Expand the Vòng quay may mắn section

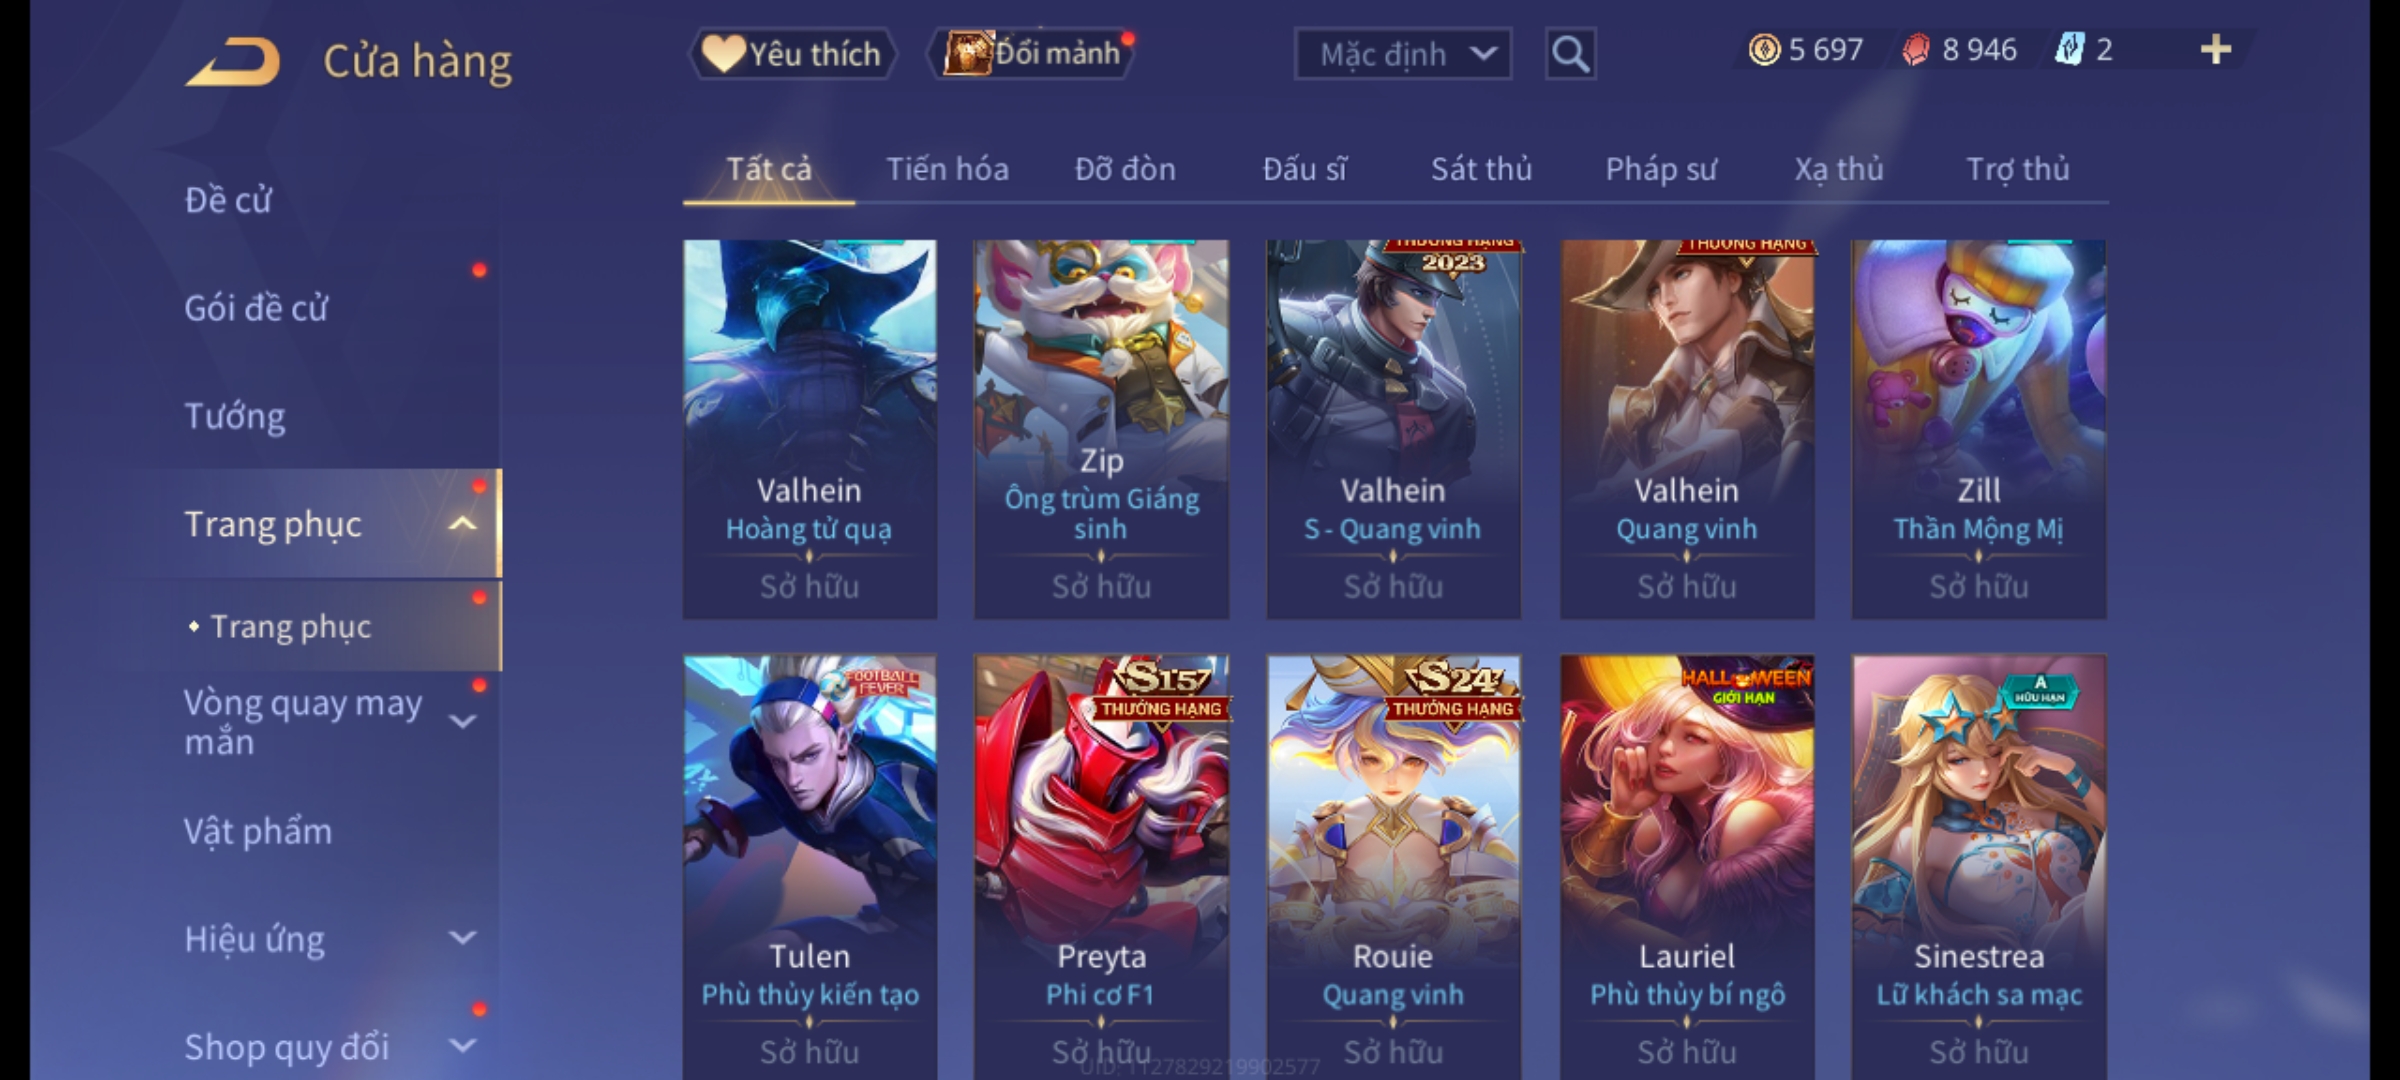click(x=462, y=721)
